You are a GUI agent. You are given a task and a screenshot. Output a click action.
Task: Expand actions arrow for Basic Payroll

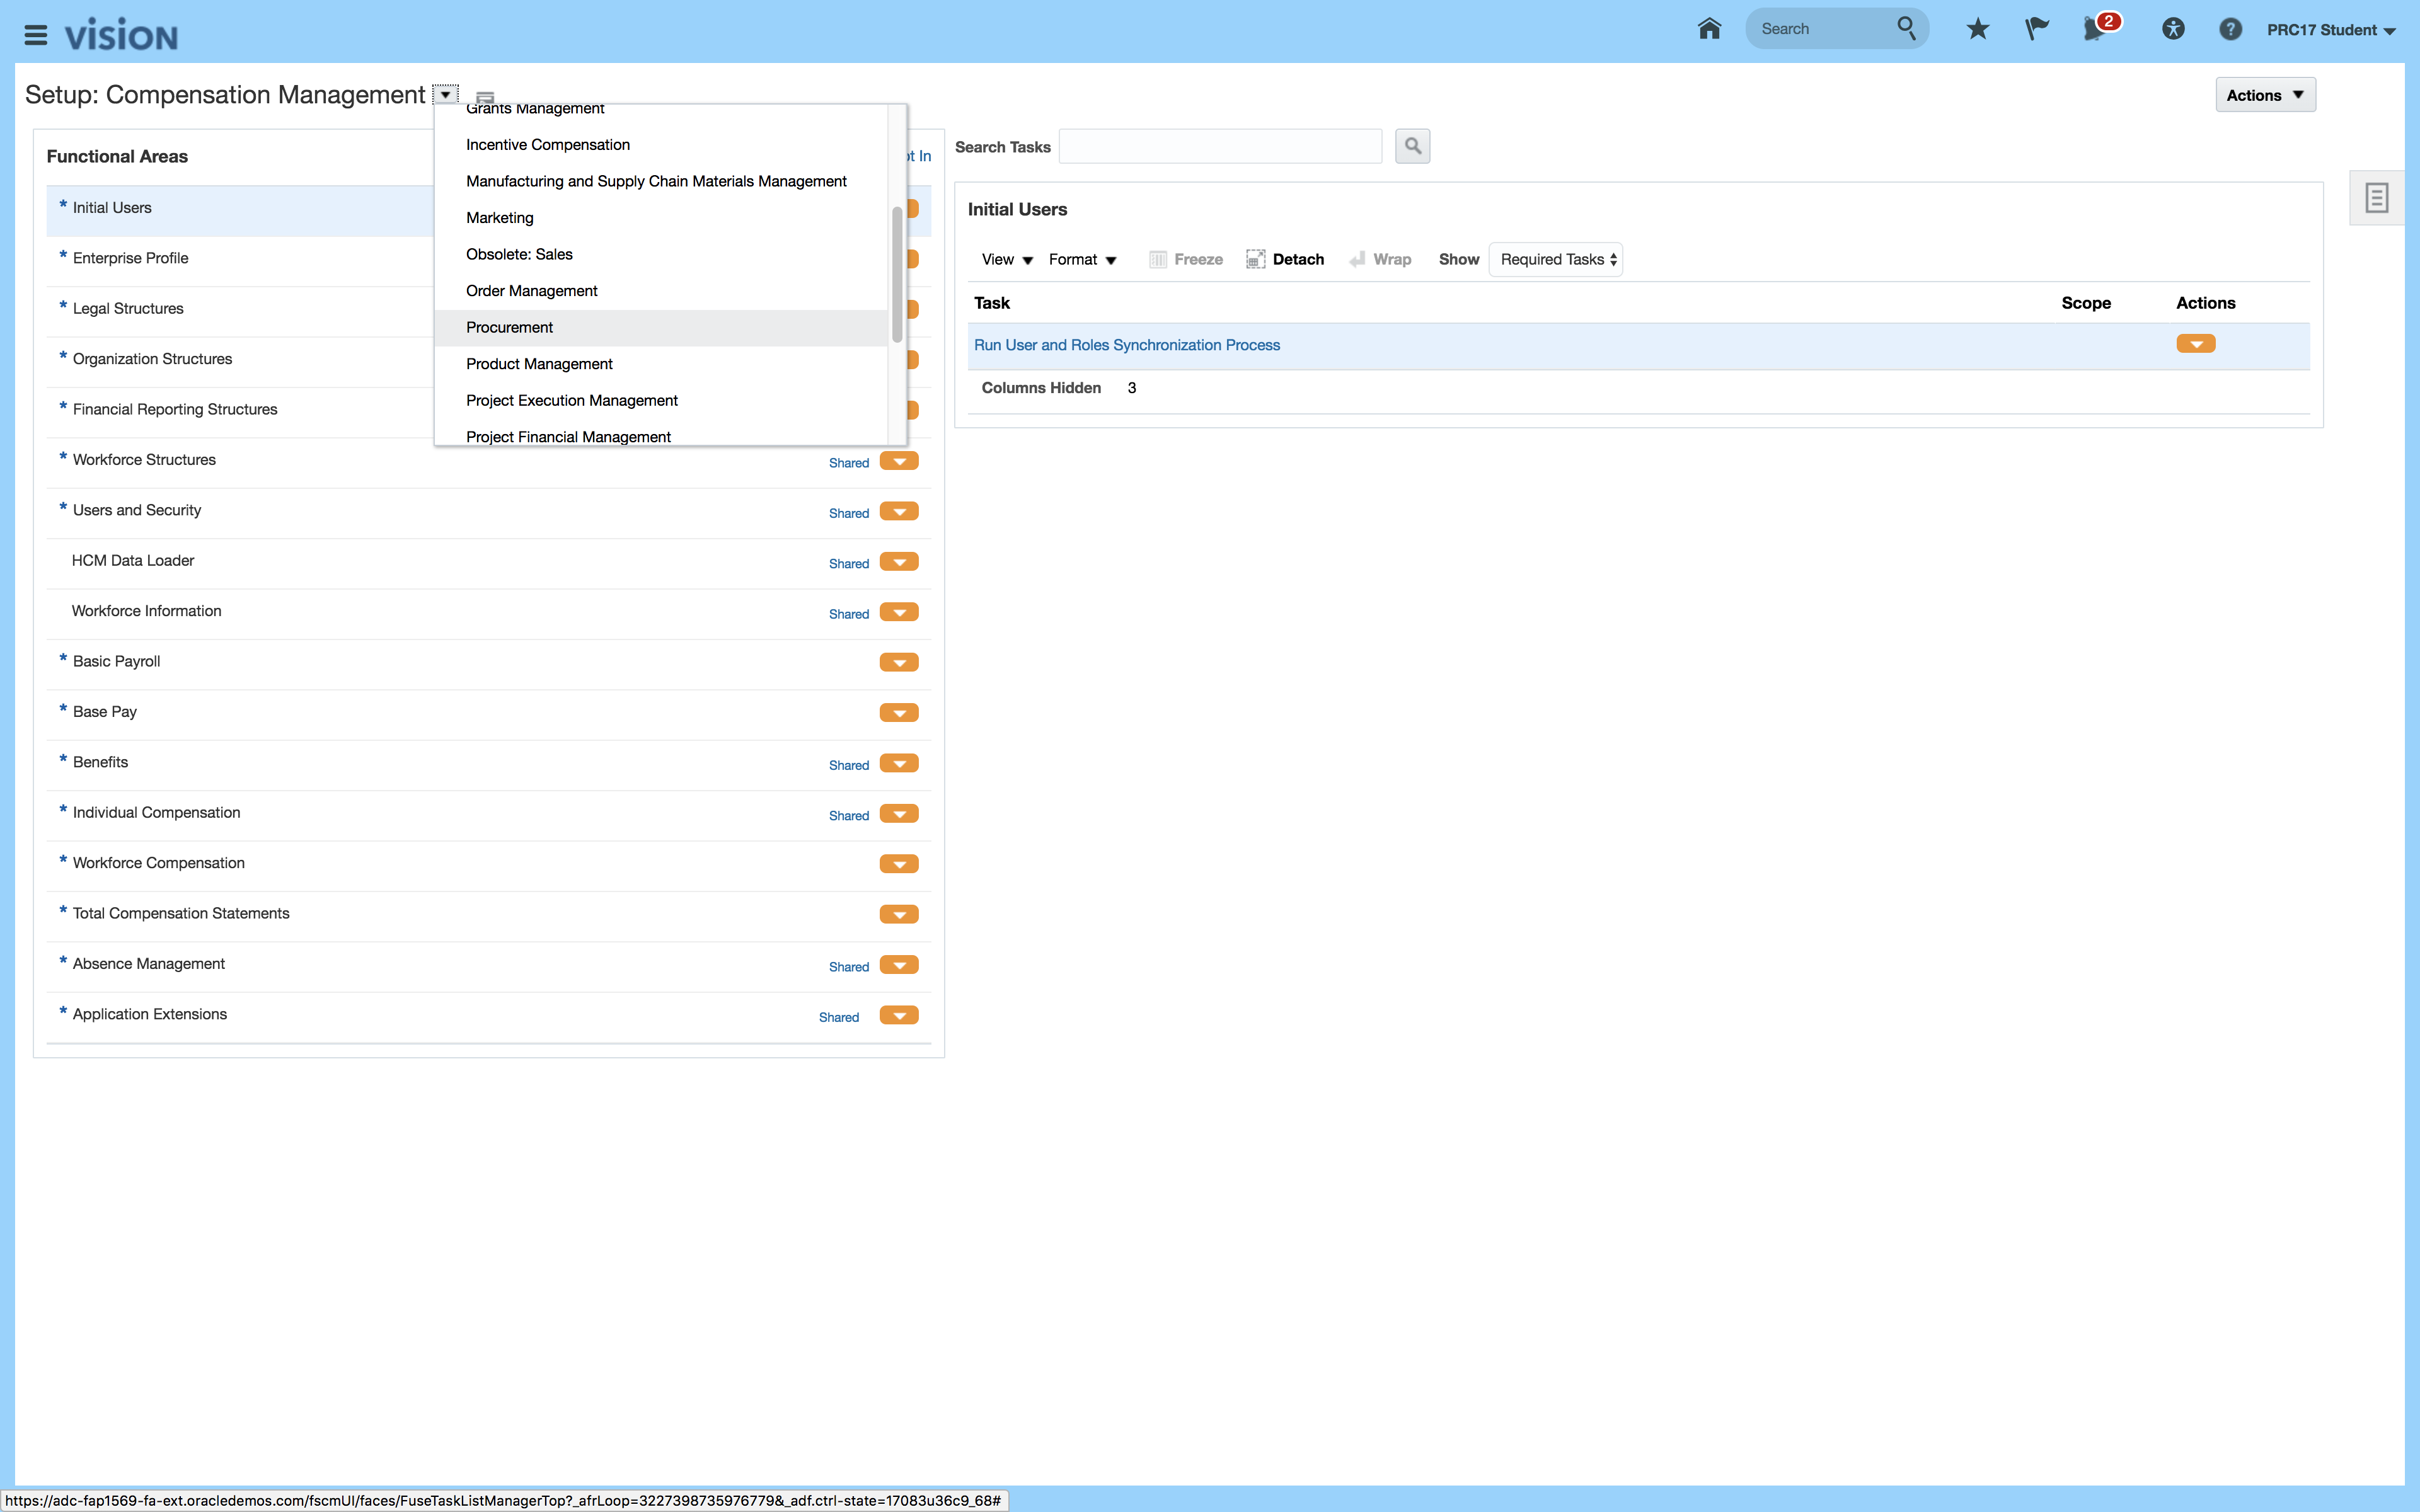pyautogui.click(x=899, y=662)
